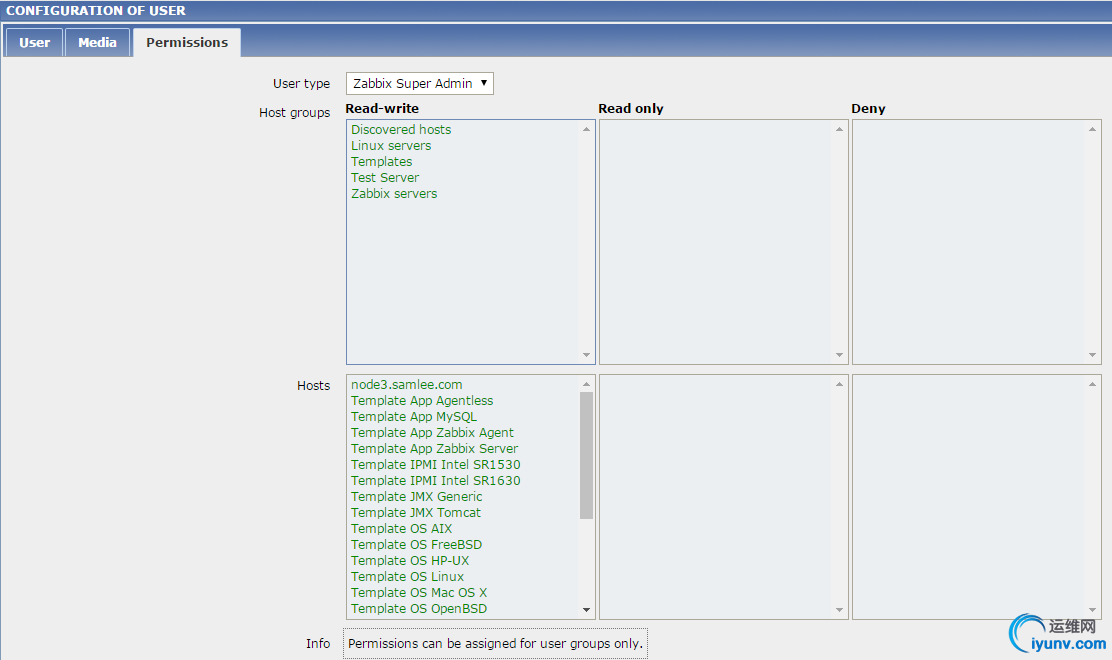
Task: Select Template OS AIX host
Action: (x=401, y=529)
